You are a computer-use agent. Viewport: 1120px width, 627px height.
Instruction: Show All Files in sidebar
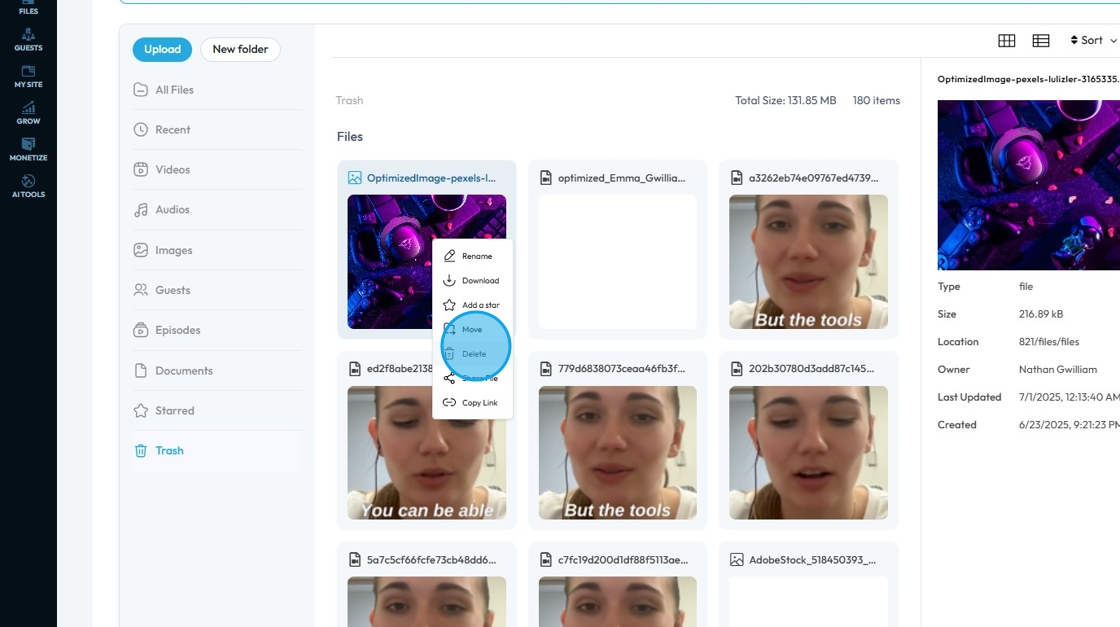217,90
